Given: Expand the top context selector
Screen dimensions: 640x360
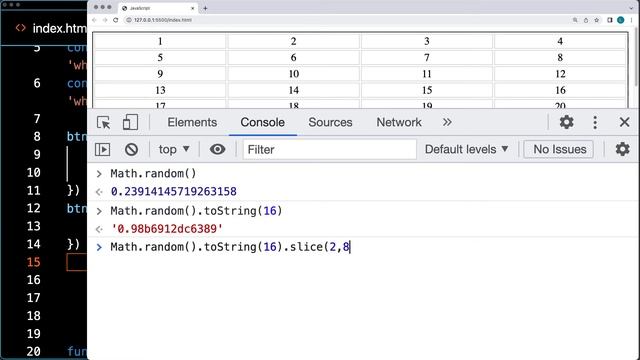Looking at the screenshot, I should click(174, 149).
